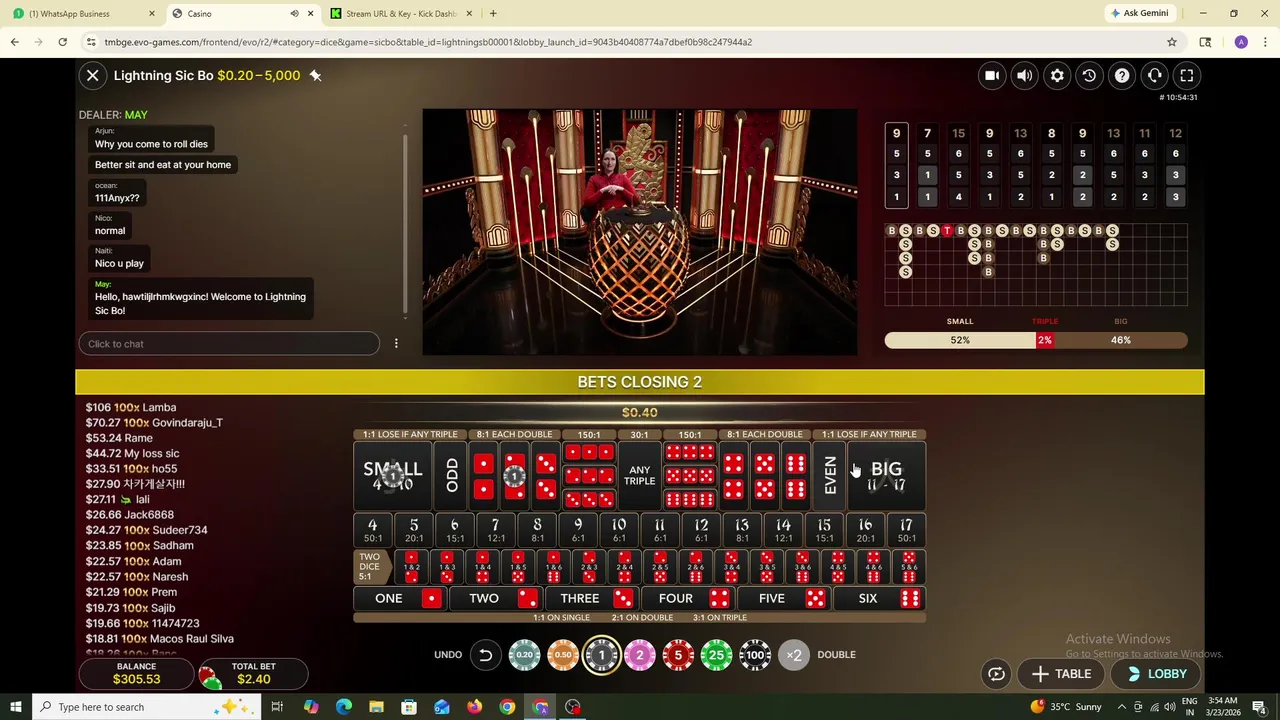This screenshot has width=1280, height=720.
Task: Mute the Casino tab audio icon
Action: click(294, 14)
